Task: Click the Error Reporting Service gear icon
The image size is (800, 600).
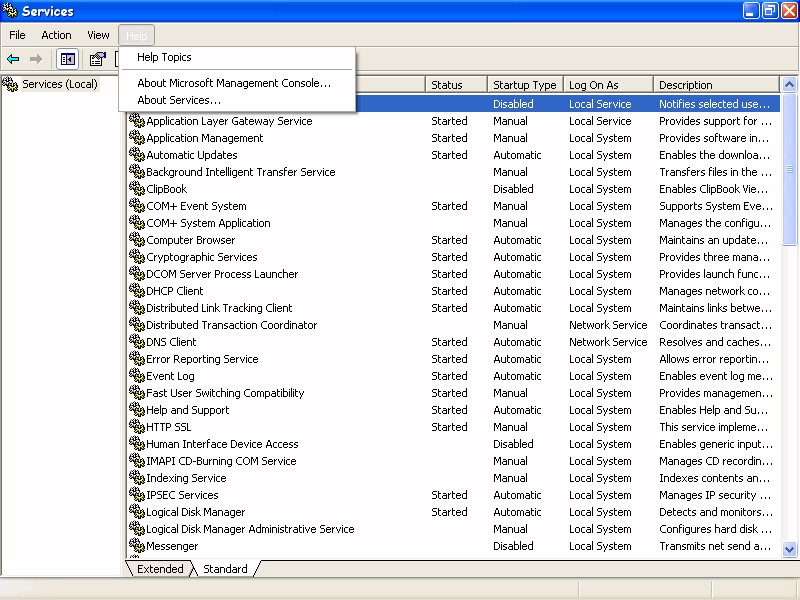Action: [137, 359]
